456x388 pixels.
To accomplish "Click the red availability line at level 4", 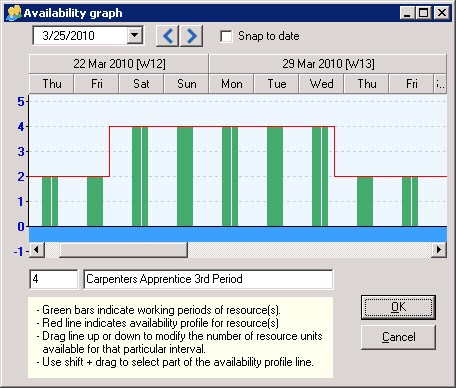I will [222, 127].
